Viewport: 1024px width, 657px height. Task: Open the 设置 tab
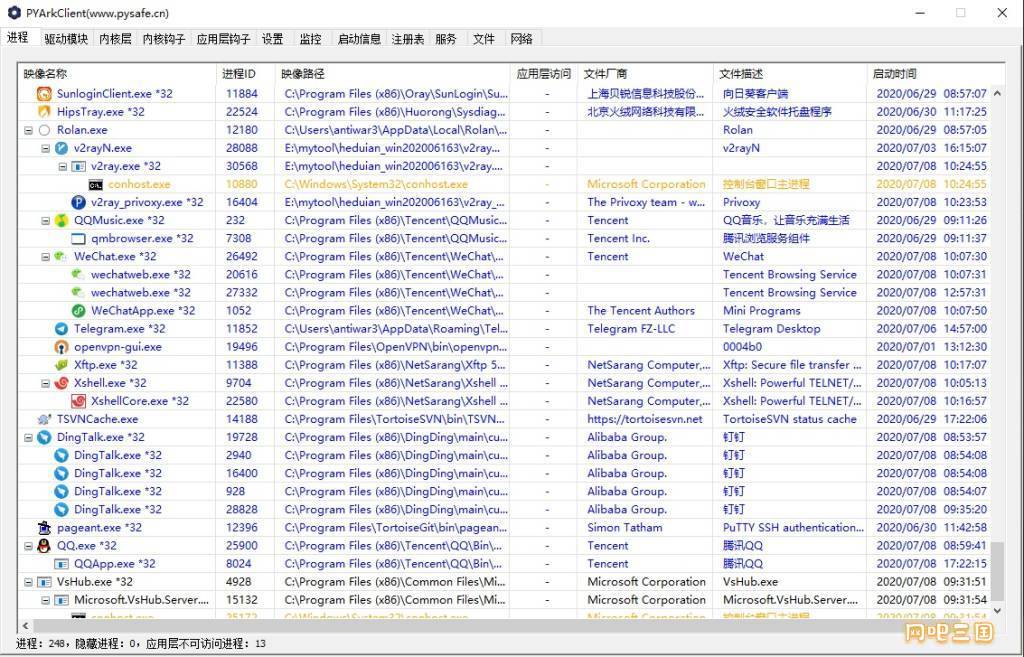(272, 39)
